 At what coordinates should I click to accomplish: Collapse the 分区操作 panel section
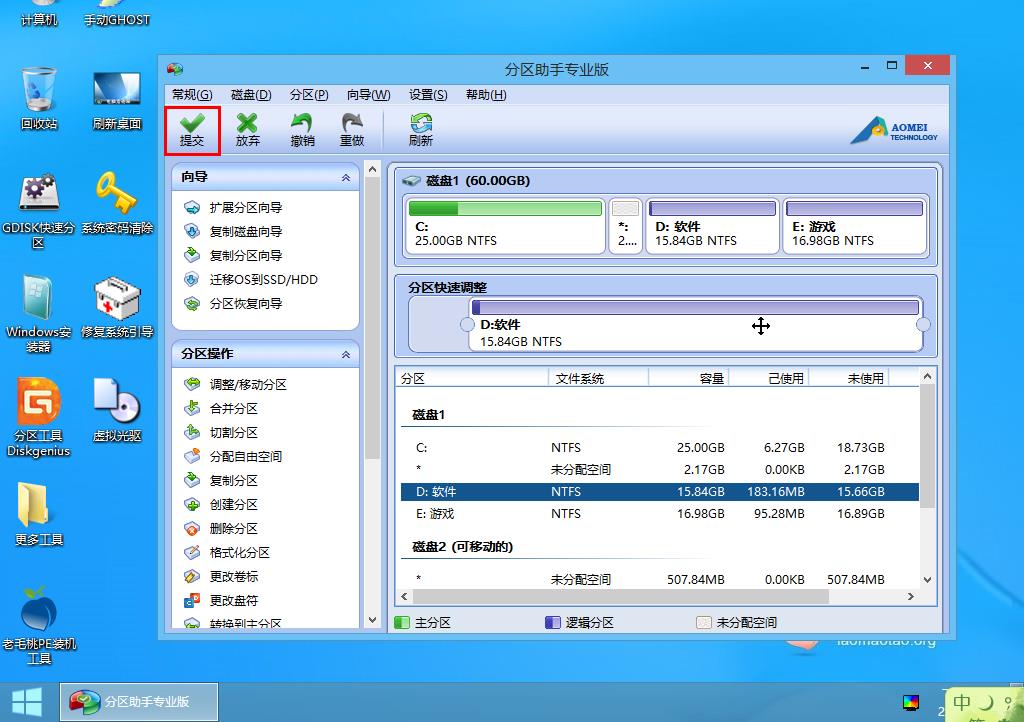(x=346, y=354)
